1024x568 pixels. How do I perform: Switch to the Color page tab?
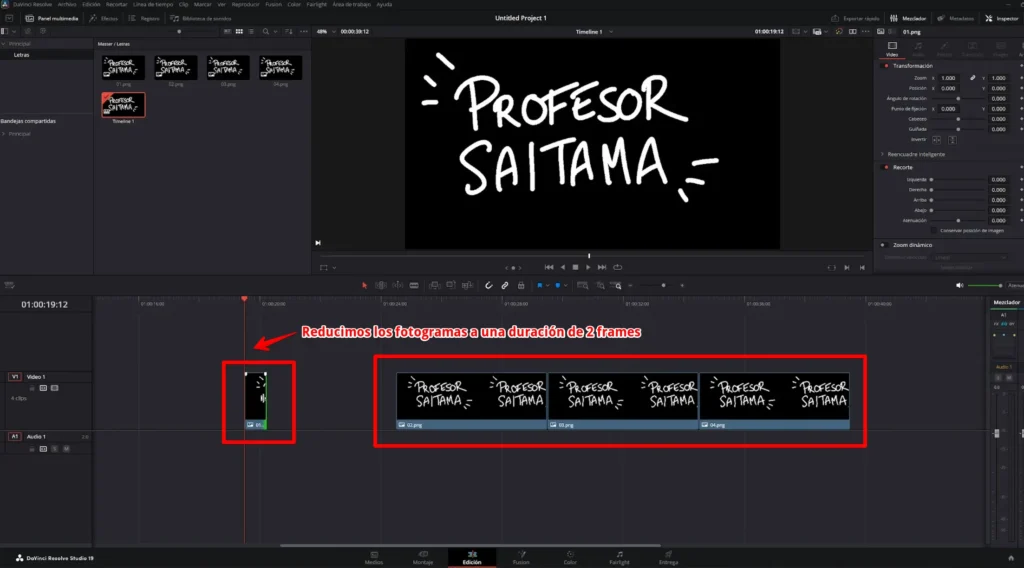(x=570, y=556)
